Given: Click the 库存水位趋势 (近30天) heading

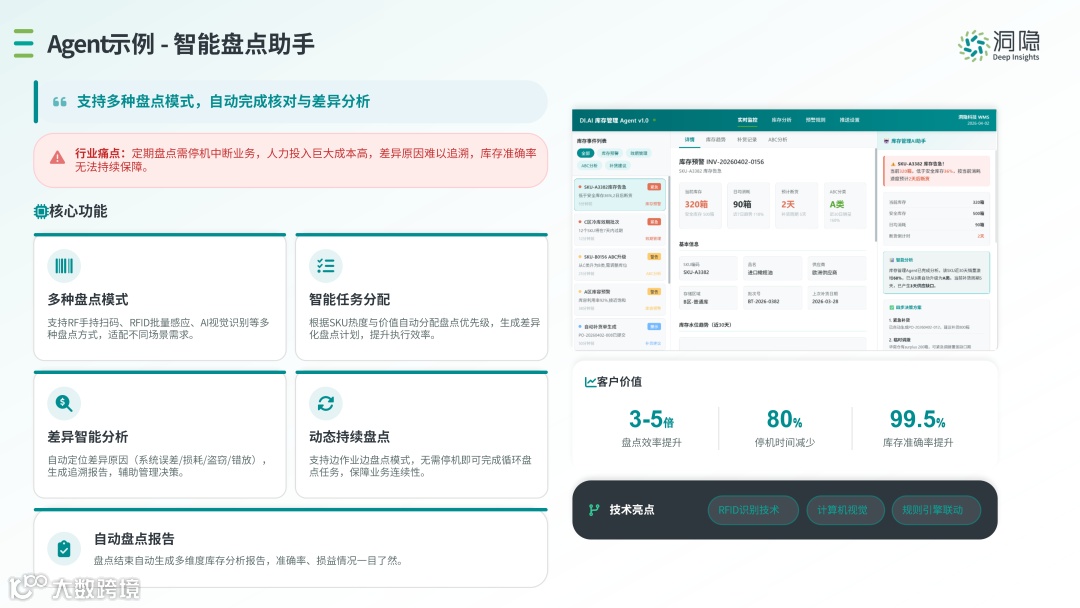Looking at the screenshot, I should [705, 325].
